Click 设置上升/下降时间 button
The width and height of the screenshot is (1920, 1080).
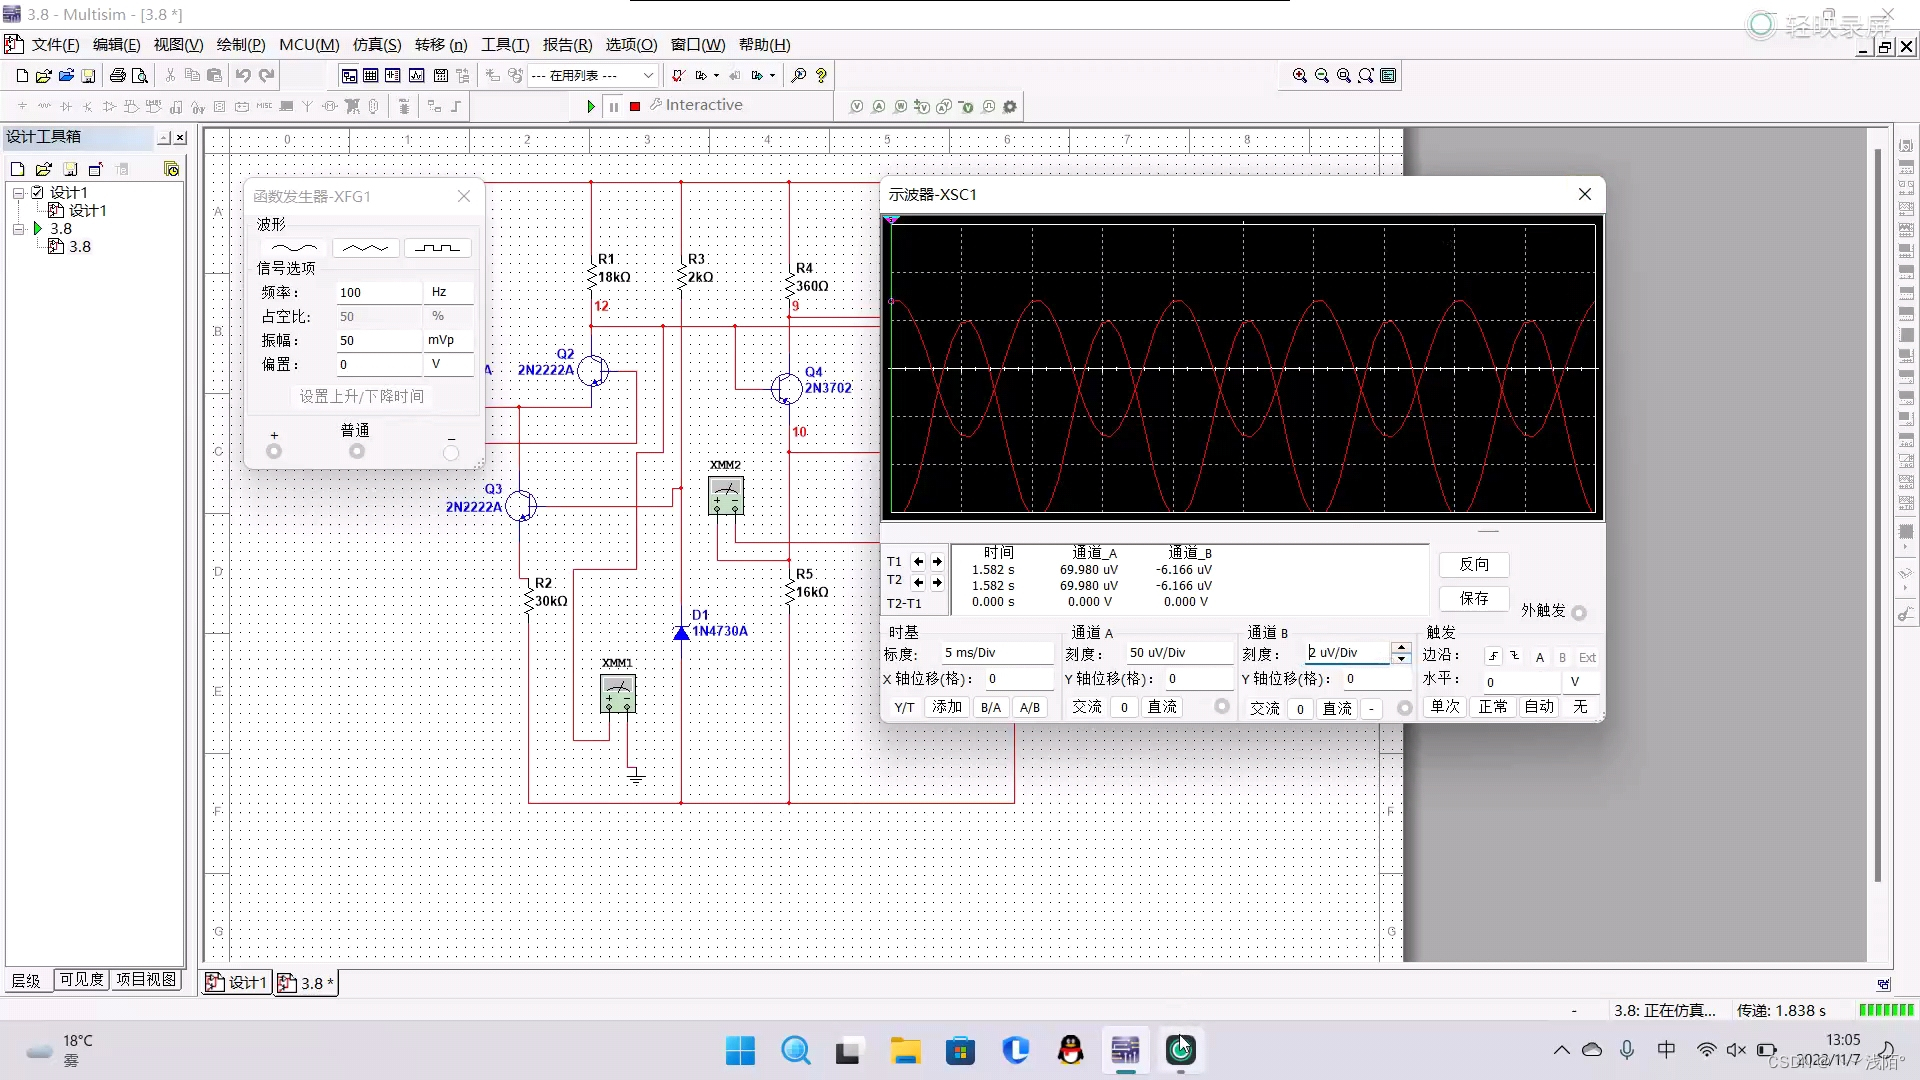tap(361, 396)
